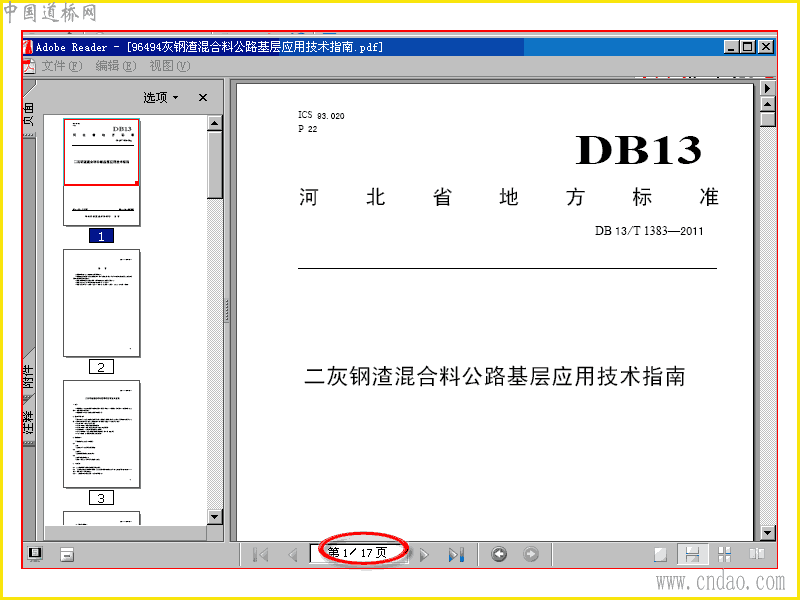Click the next page arrow icon
Image resolution: width=800 pixels, height=600 pixels.
tap(424, 555)
